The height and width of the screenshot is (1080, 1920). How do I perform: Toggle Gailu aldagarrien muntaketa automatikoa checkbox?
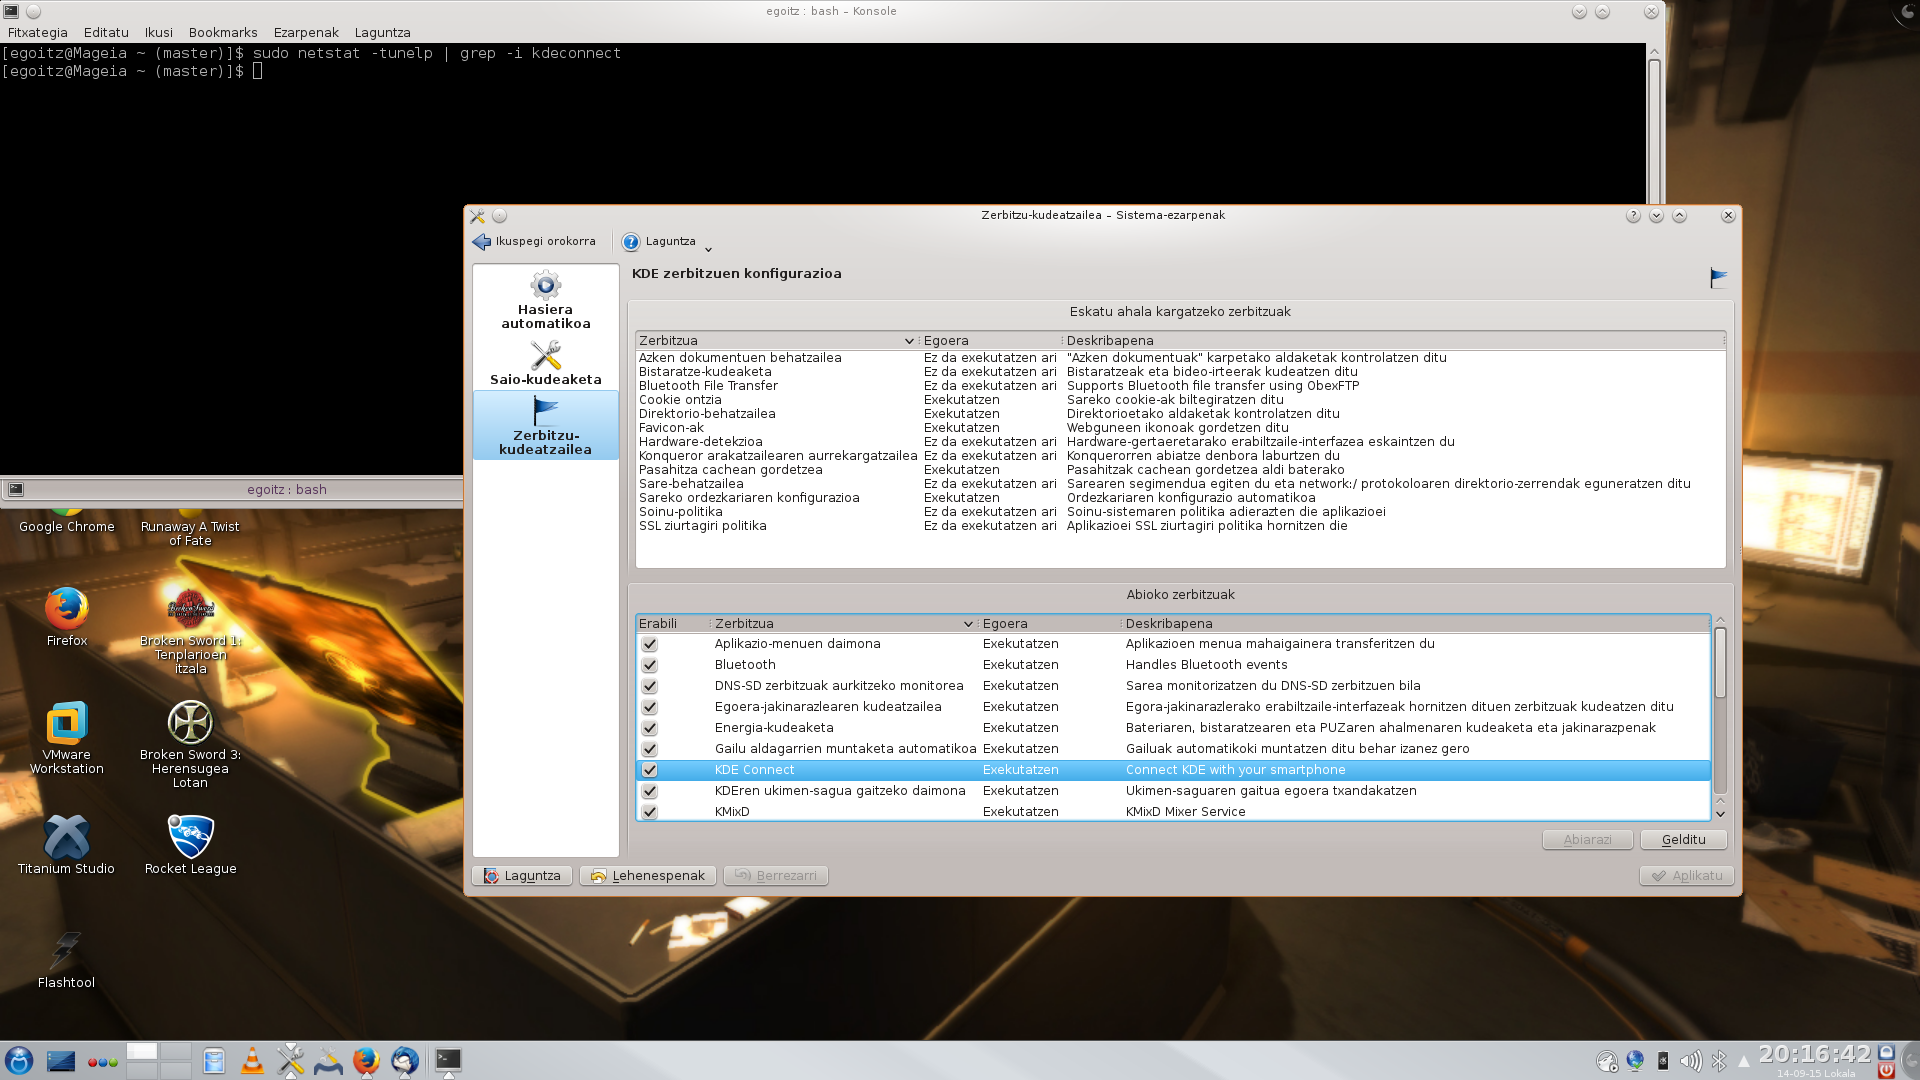650,749
